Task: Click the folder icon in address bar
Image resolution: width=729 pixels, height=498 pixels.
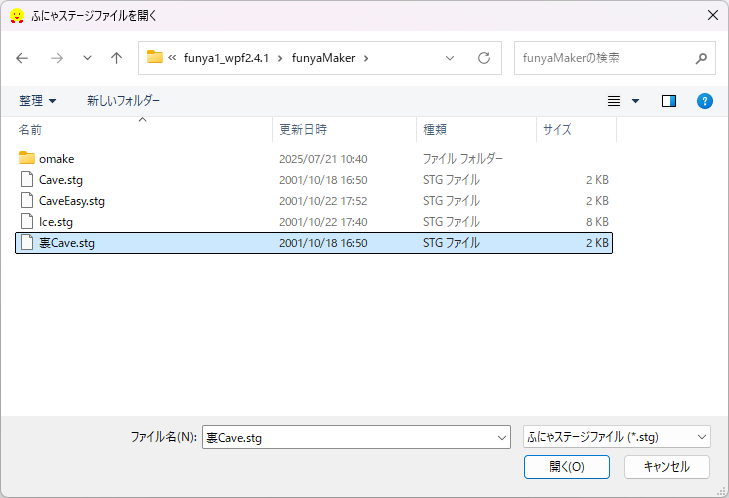Action: (x=154, y=57)
